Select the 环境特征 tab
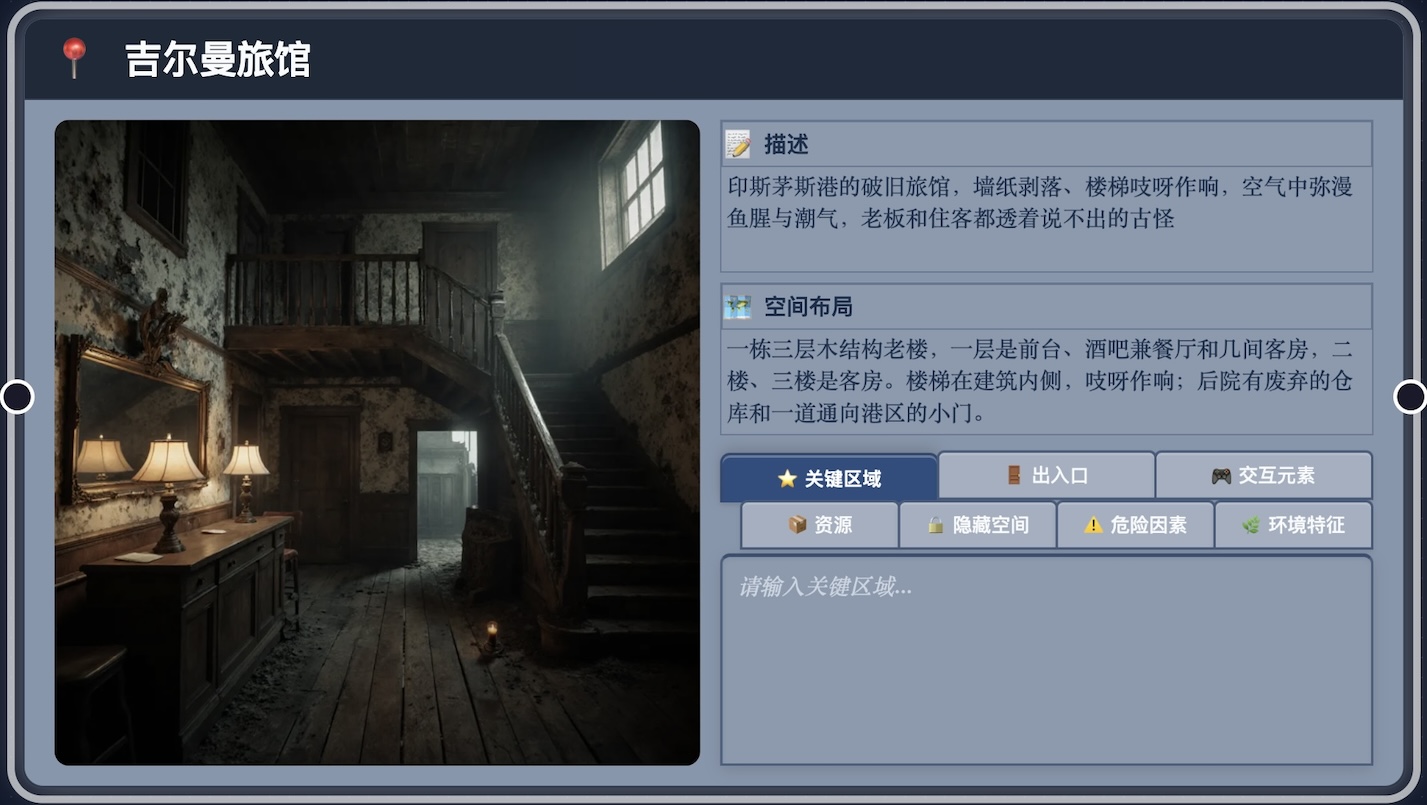 click(1293, 524)
